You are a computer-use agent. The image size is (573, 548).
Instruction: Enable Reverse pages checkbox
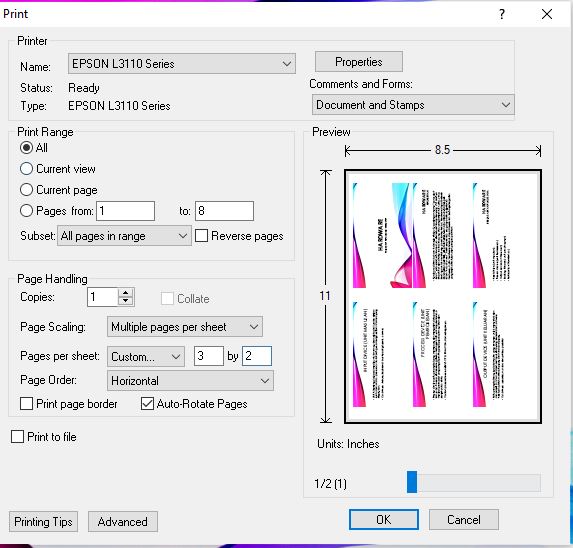(x=201, y=236)
